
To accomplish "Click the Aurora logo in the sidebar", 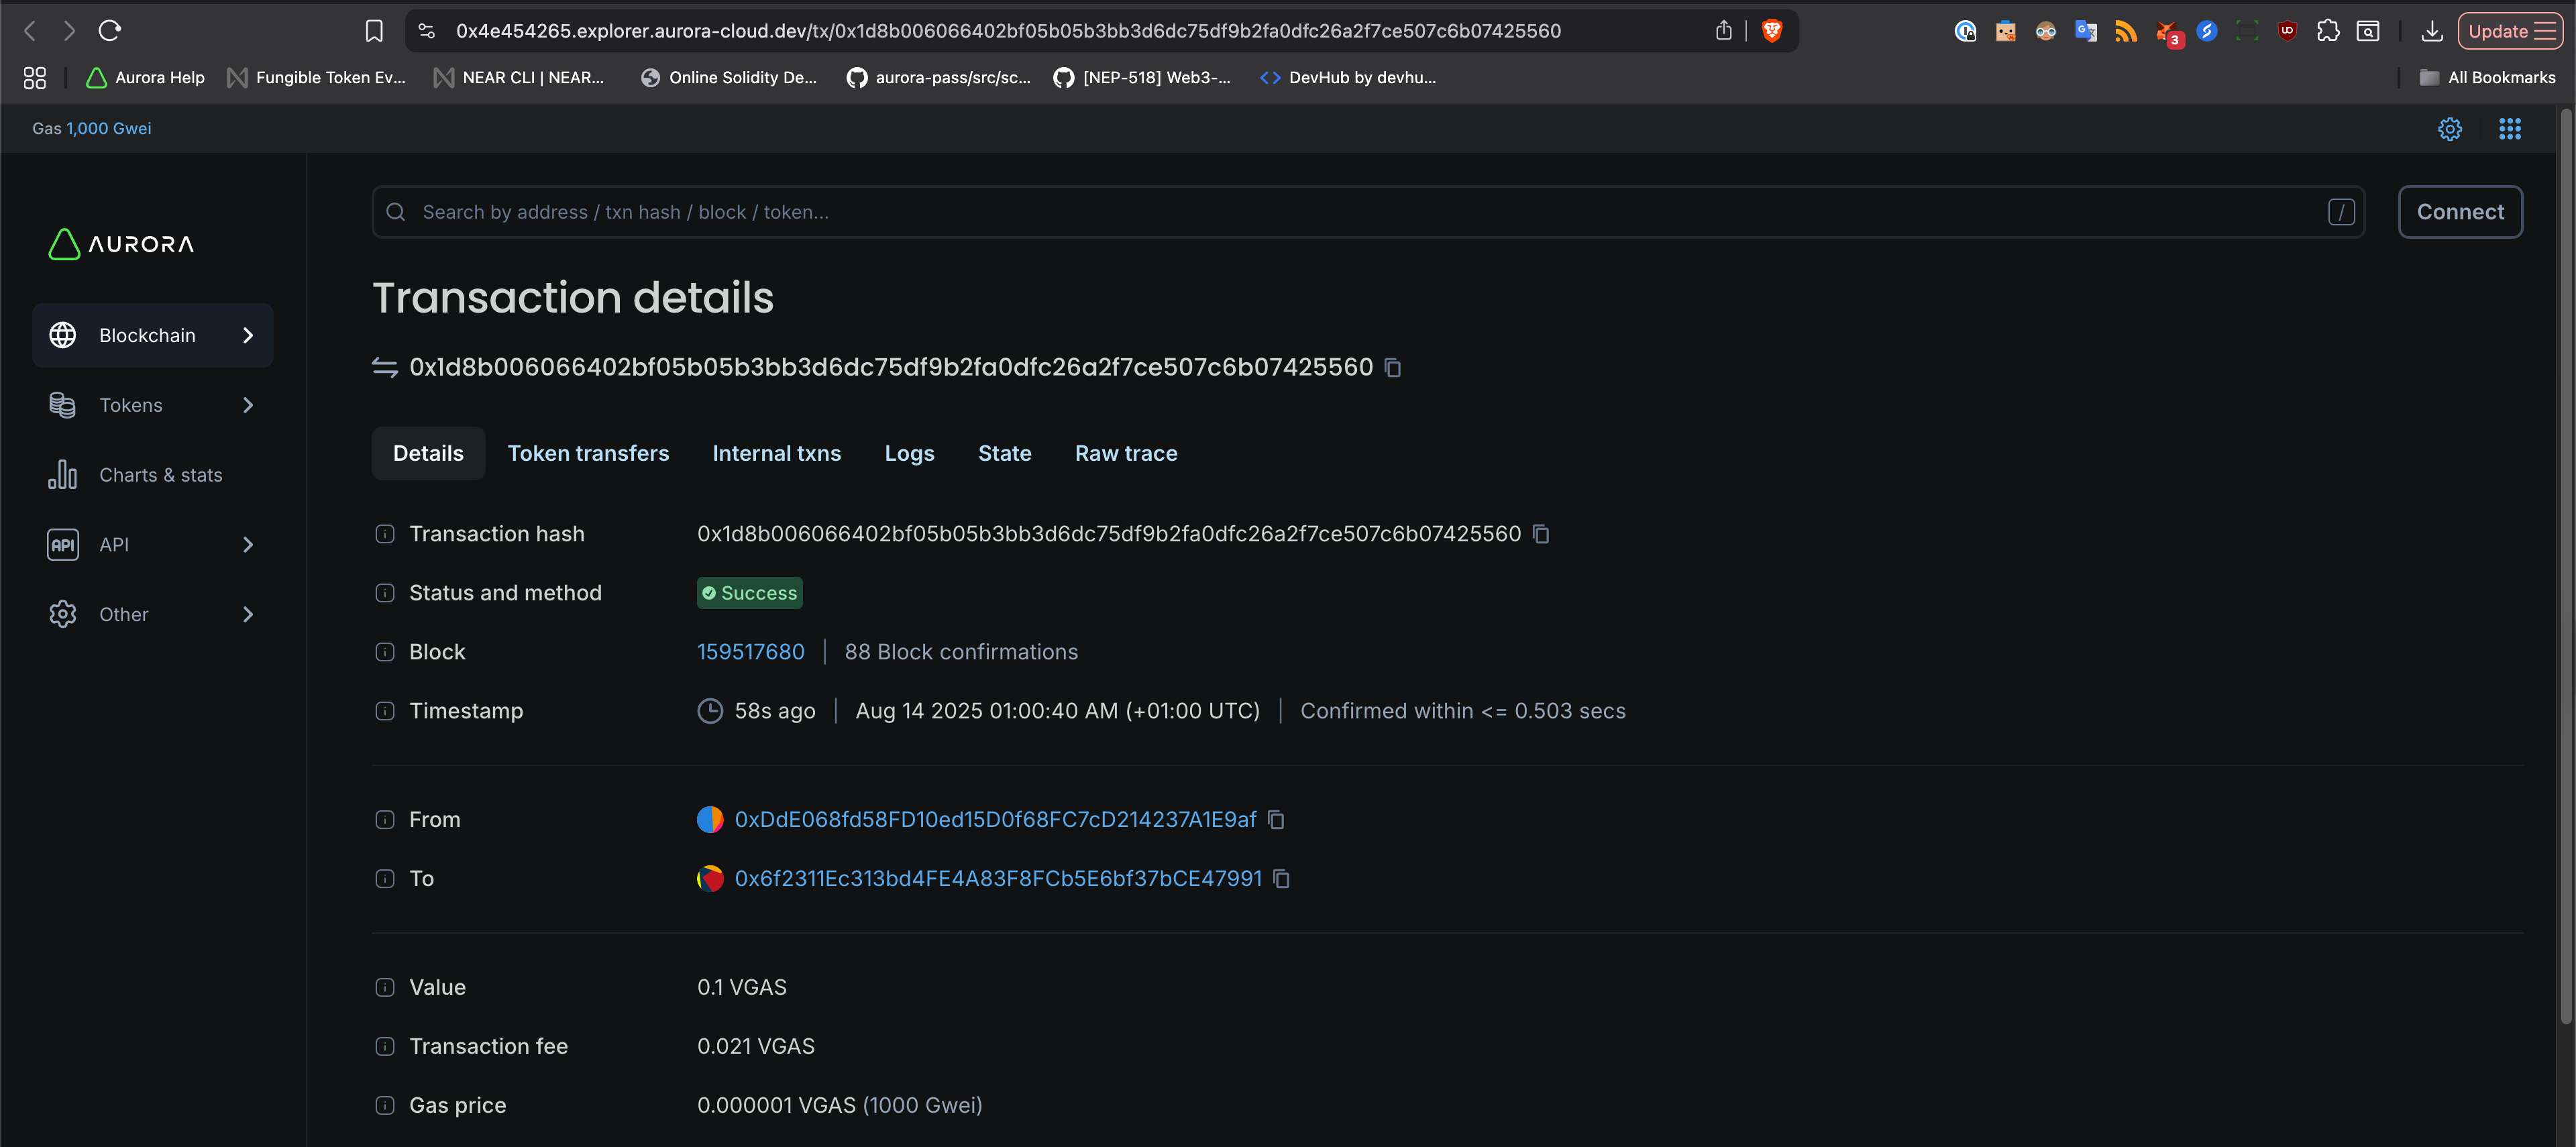I will [x=119, y=244].
